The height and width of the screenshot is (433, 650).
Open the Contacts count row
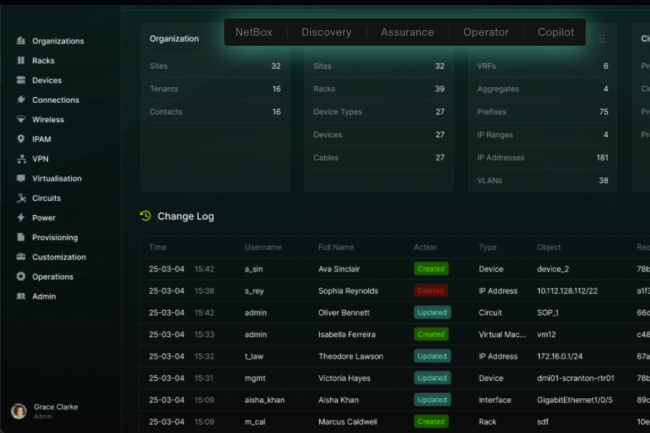tap(215, 111)
